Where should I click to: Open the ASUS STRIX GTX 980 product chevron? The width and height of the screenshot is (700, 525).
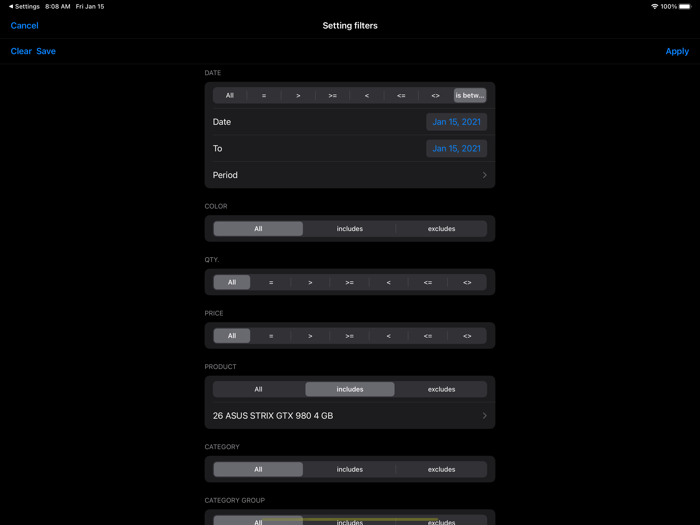[x=484, y=416]
